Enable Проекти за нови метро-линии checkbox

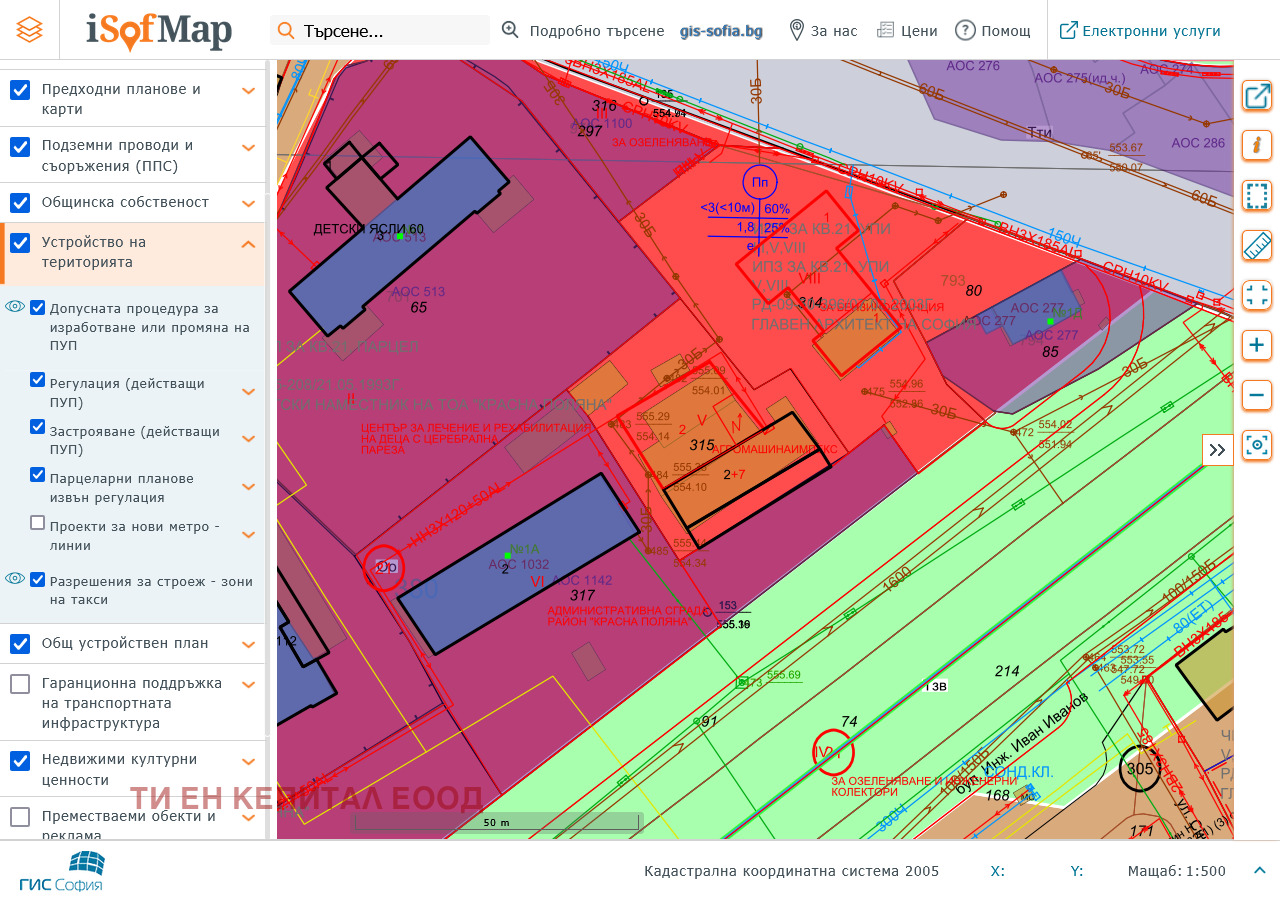pos(38,523)
